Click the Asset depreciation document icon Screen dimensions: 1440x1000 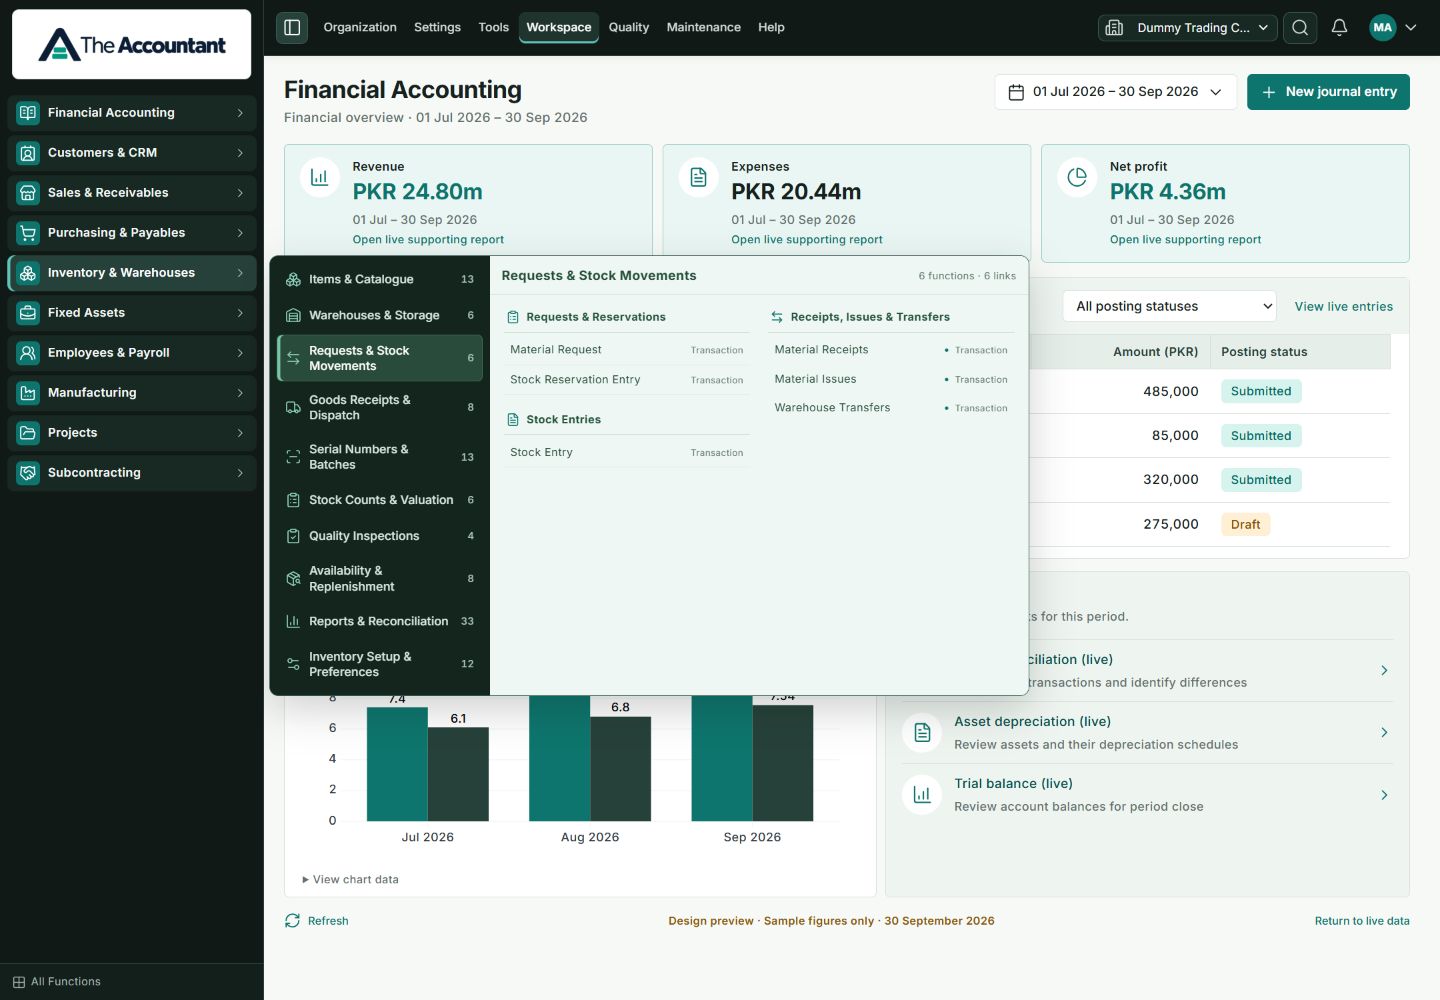pyautogui.click(x=922, y=733)
